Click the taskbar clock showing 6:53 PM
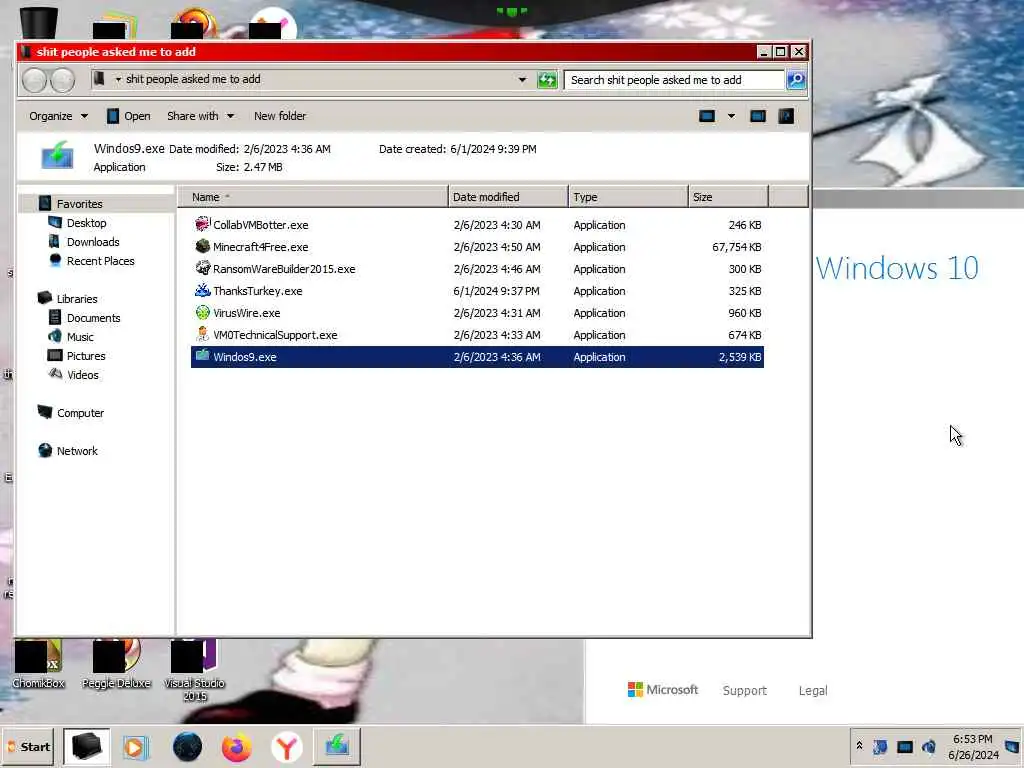The width and height of the screenshot is (1024, 768). click(972, 746)
